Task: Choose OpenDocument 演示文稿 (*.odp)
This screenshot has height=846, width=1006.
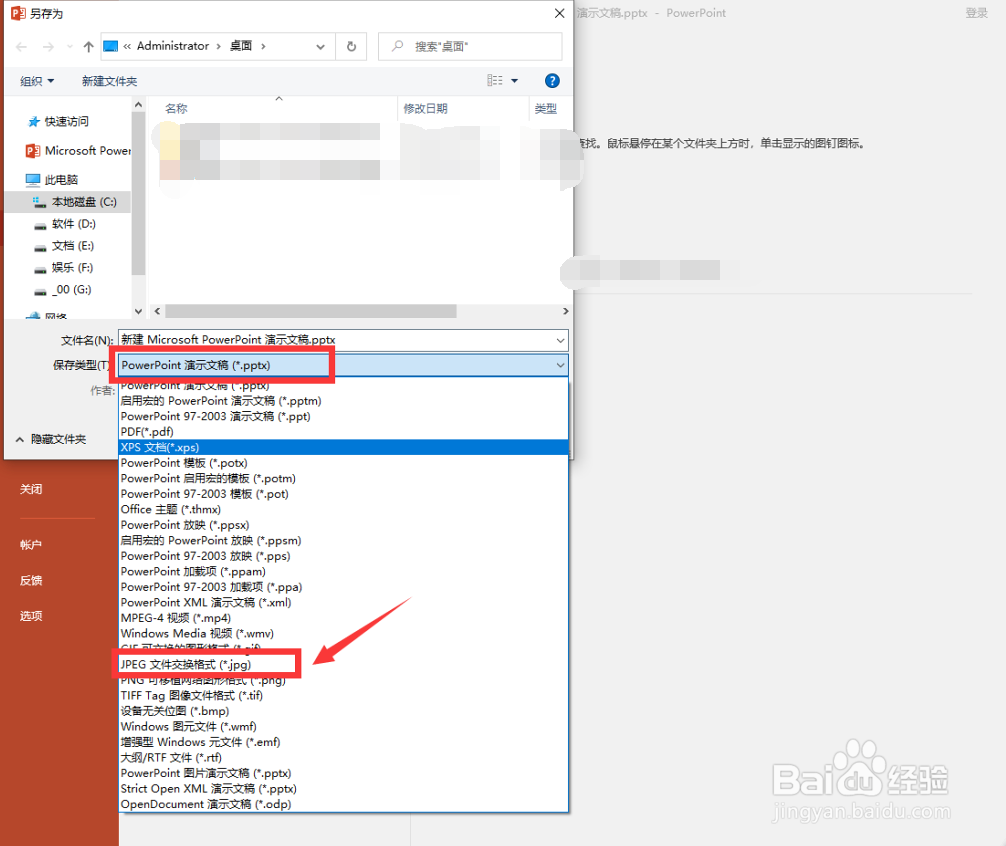Action: pos(343,804)
